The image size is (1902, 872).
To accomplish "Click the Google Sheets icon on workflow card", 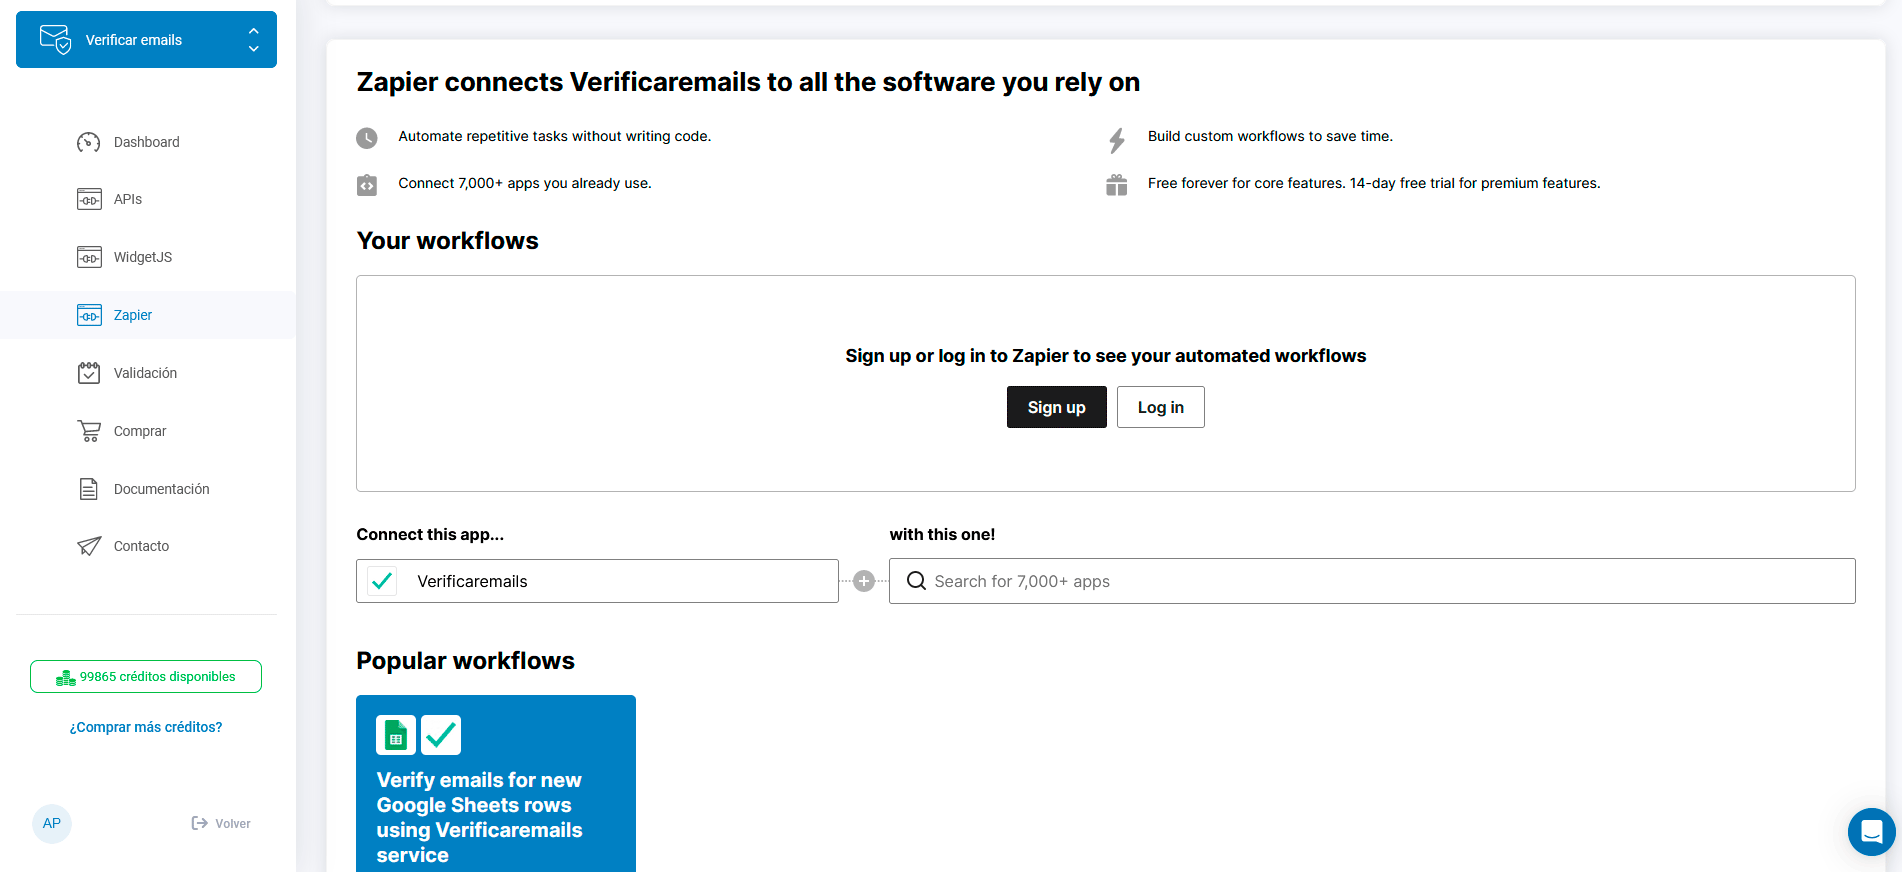I will 396,735.
